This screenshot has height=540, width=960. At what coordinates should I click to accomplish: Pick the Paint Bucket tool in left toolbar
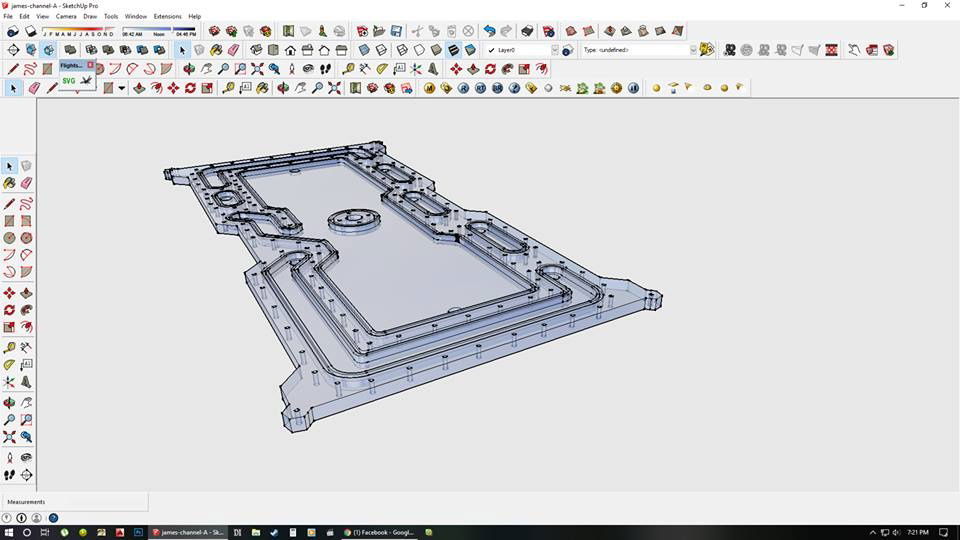[x=9, y=183]
